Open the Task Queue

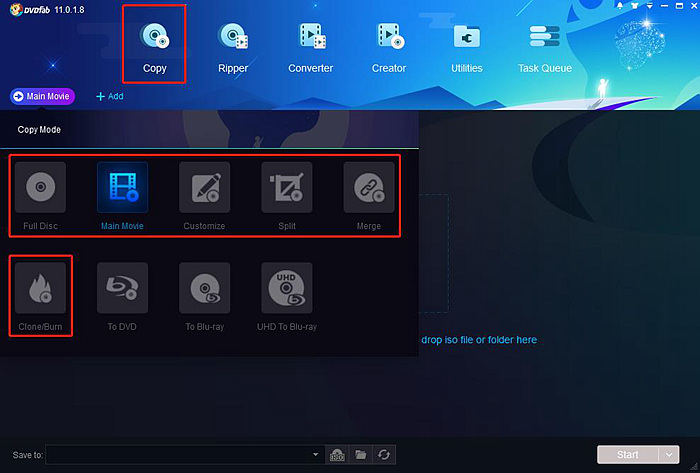point(545,47)
